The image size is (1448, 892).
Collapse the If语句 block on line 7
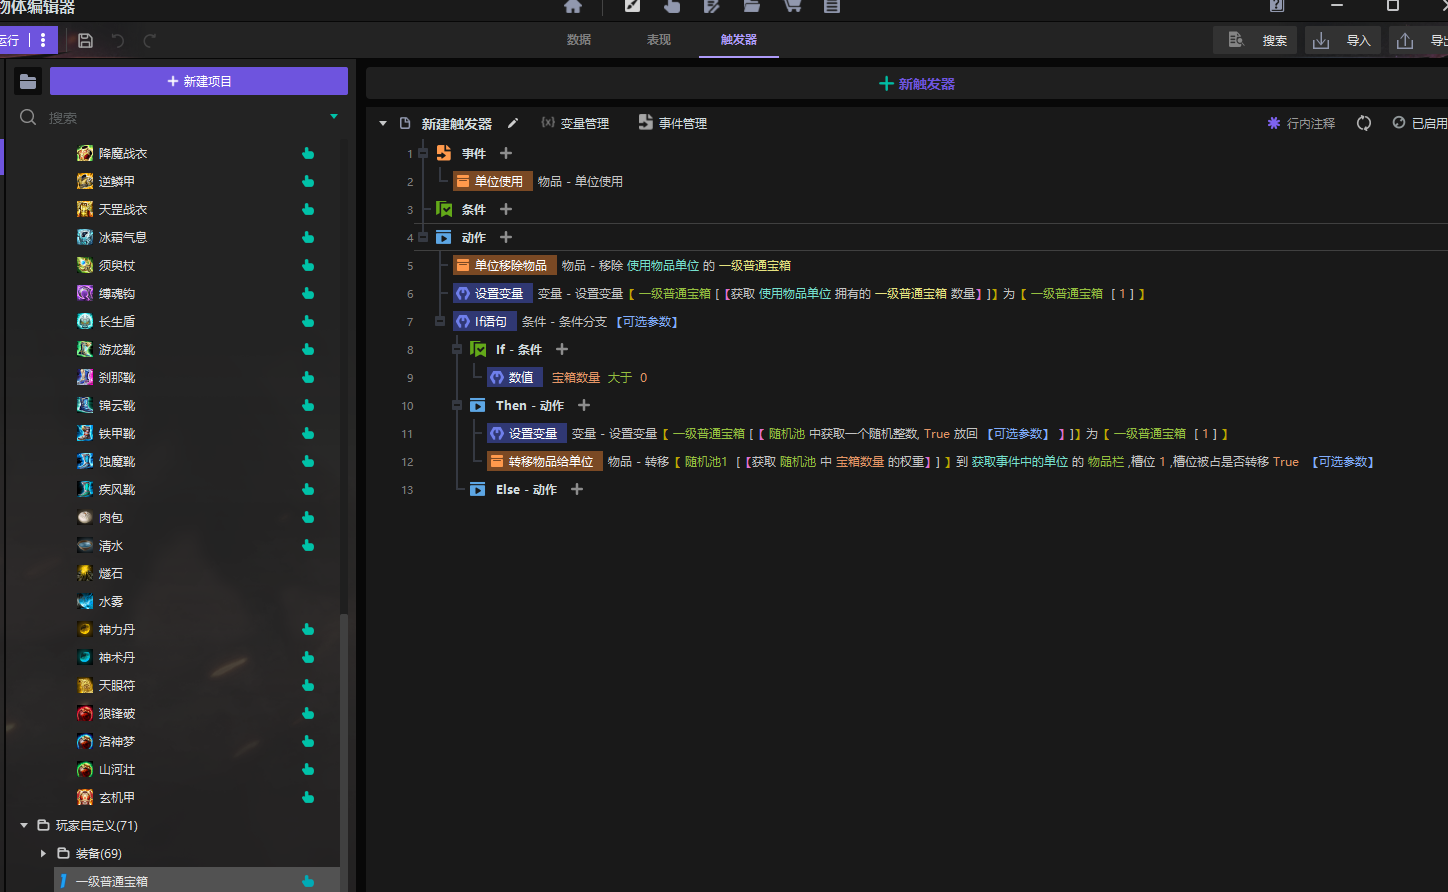[440, 321]
